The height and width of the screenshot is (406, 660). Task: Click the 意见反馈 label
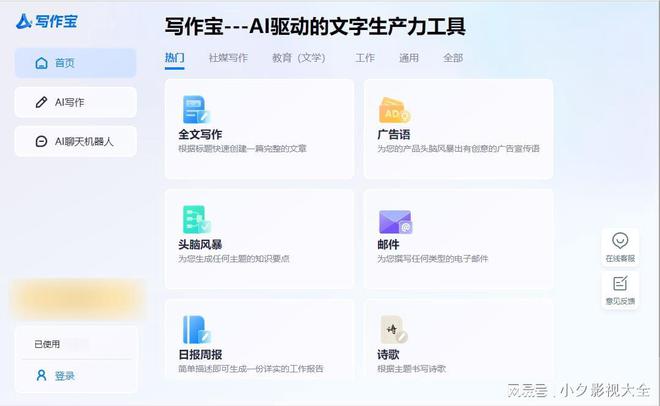click(620, 301)
